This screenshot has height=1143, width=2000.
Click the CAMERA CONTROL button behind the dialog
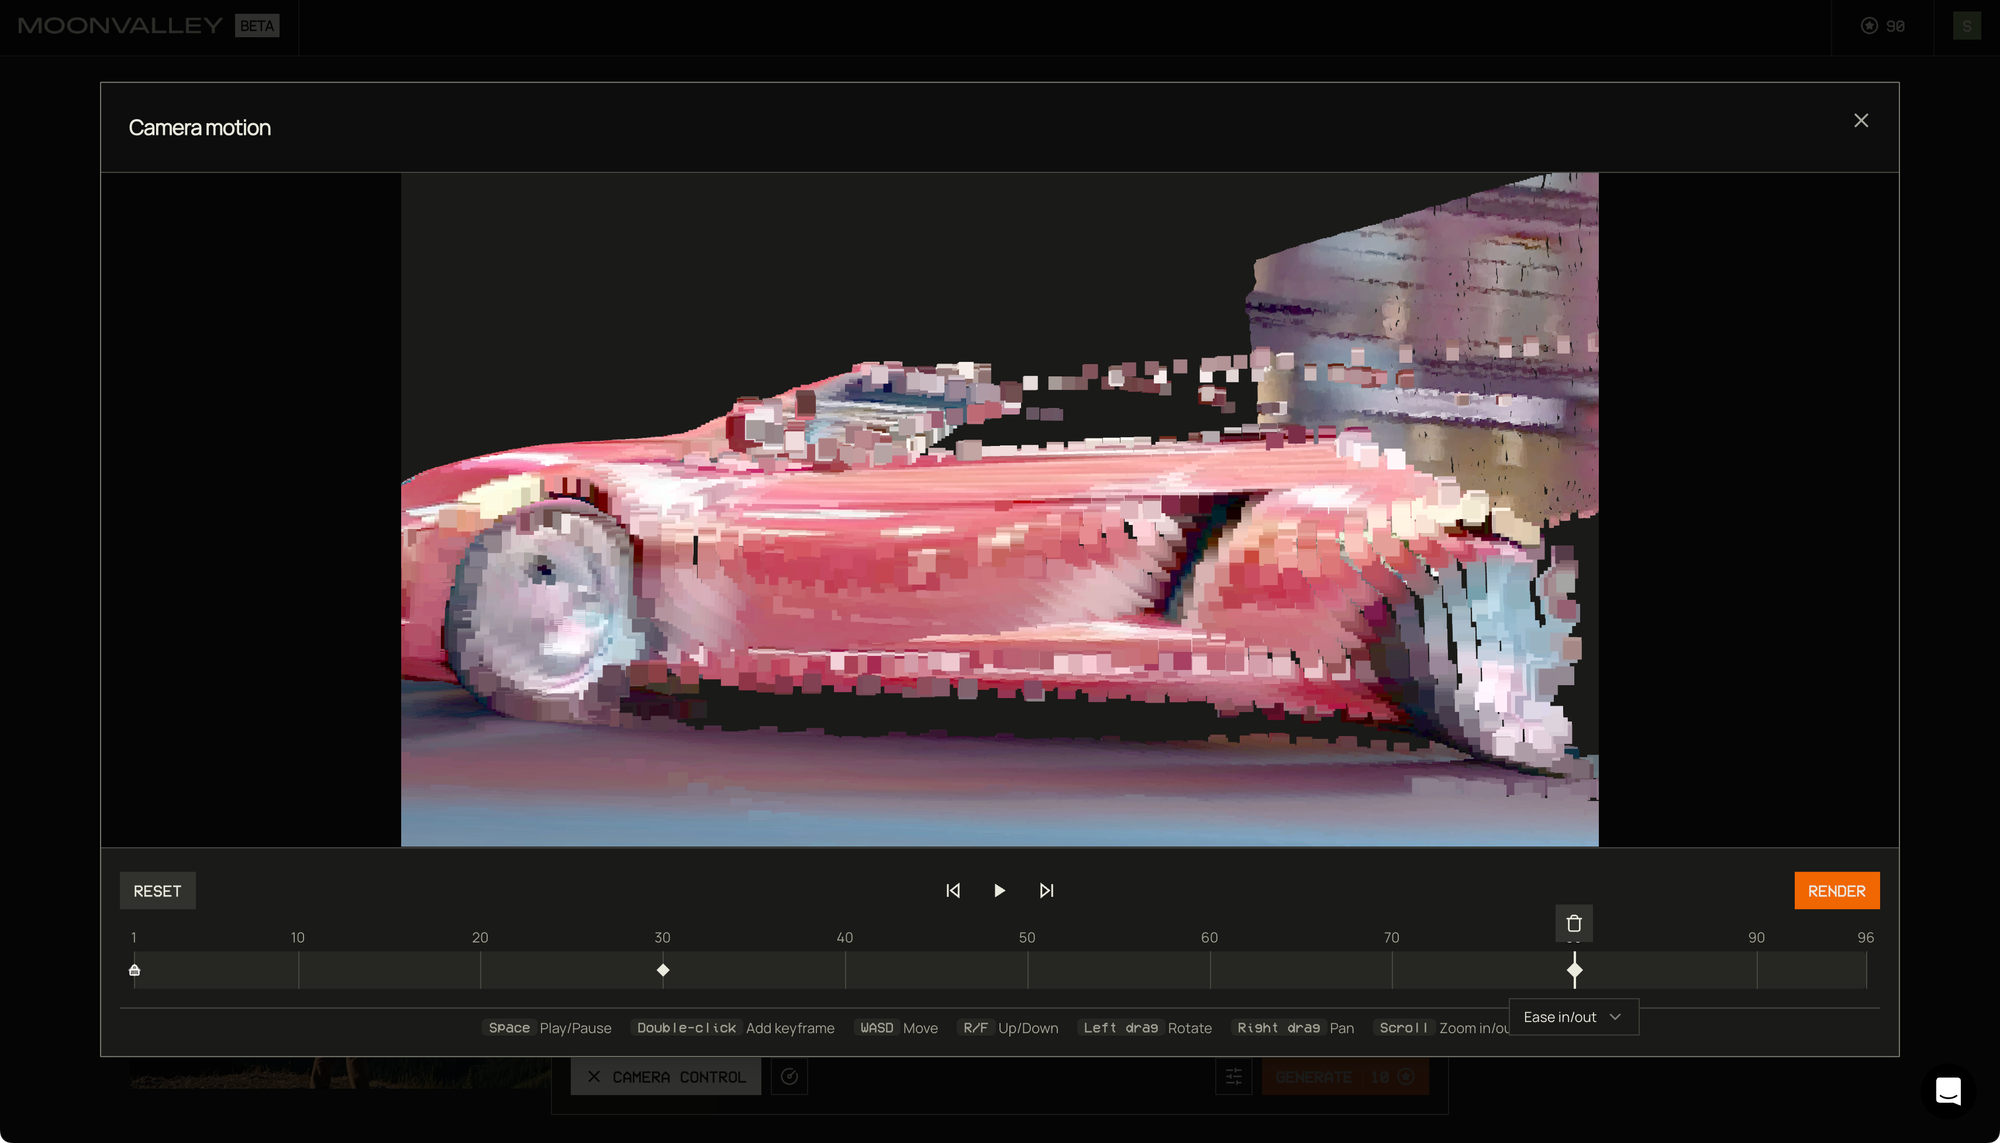pyautogui.click(x=666, y=1076)
